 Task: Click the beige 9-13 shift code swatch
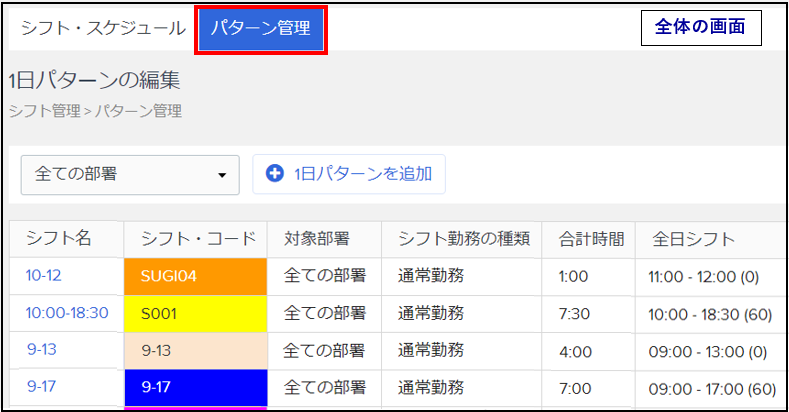[195, 351]
